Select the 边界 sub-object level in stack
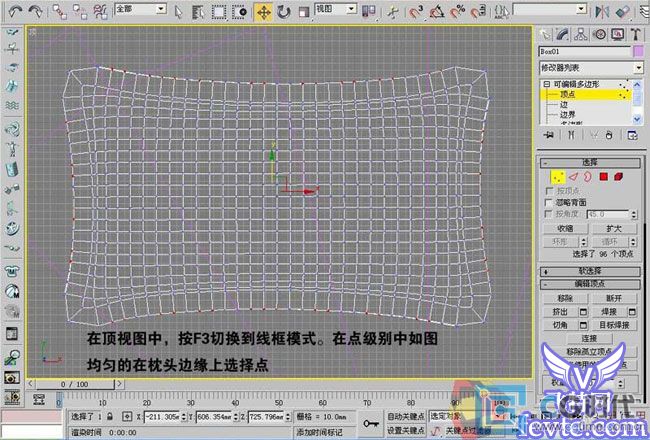This screenshot has width=650, height=440. point(568,114)
